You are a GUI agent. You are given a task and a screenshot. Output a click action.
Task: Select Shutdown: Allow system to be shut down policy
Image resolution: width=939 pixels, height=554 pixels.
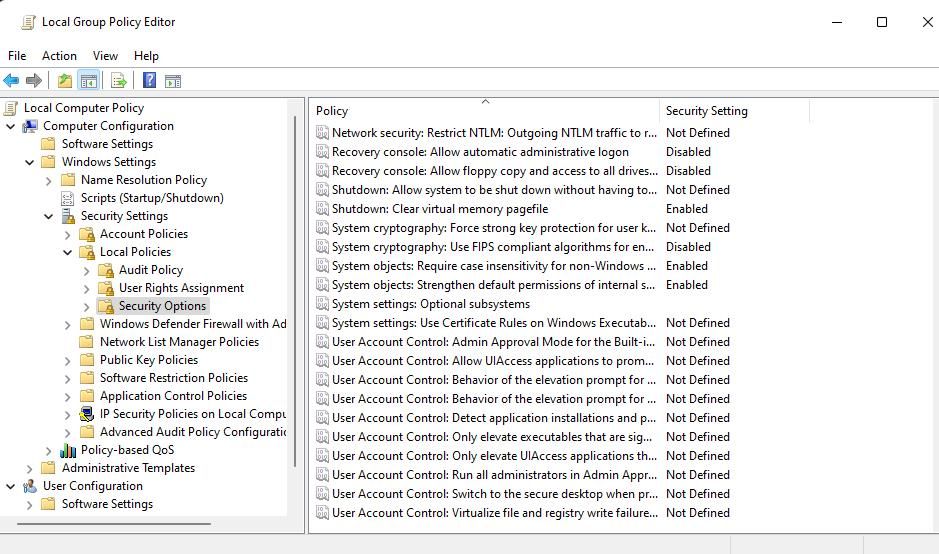pos(494,190)
